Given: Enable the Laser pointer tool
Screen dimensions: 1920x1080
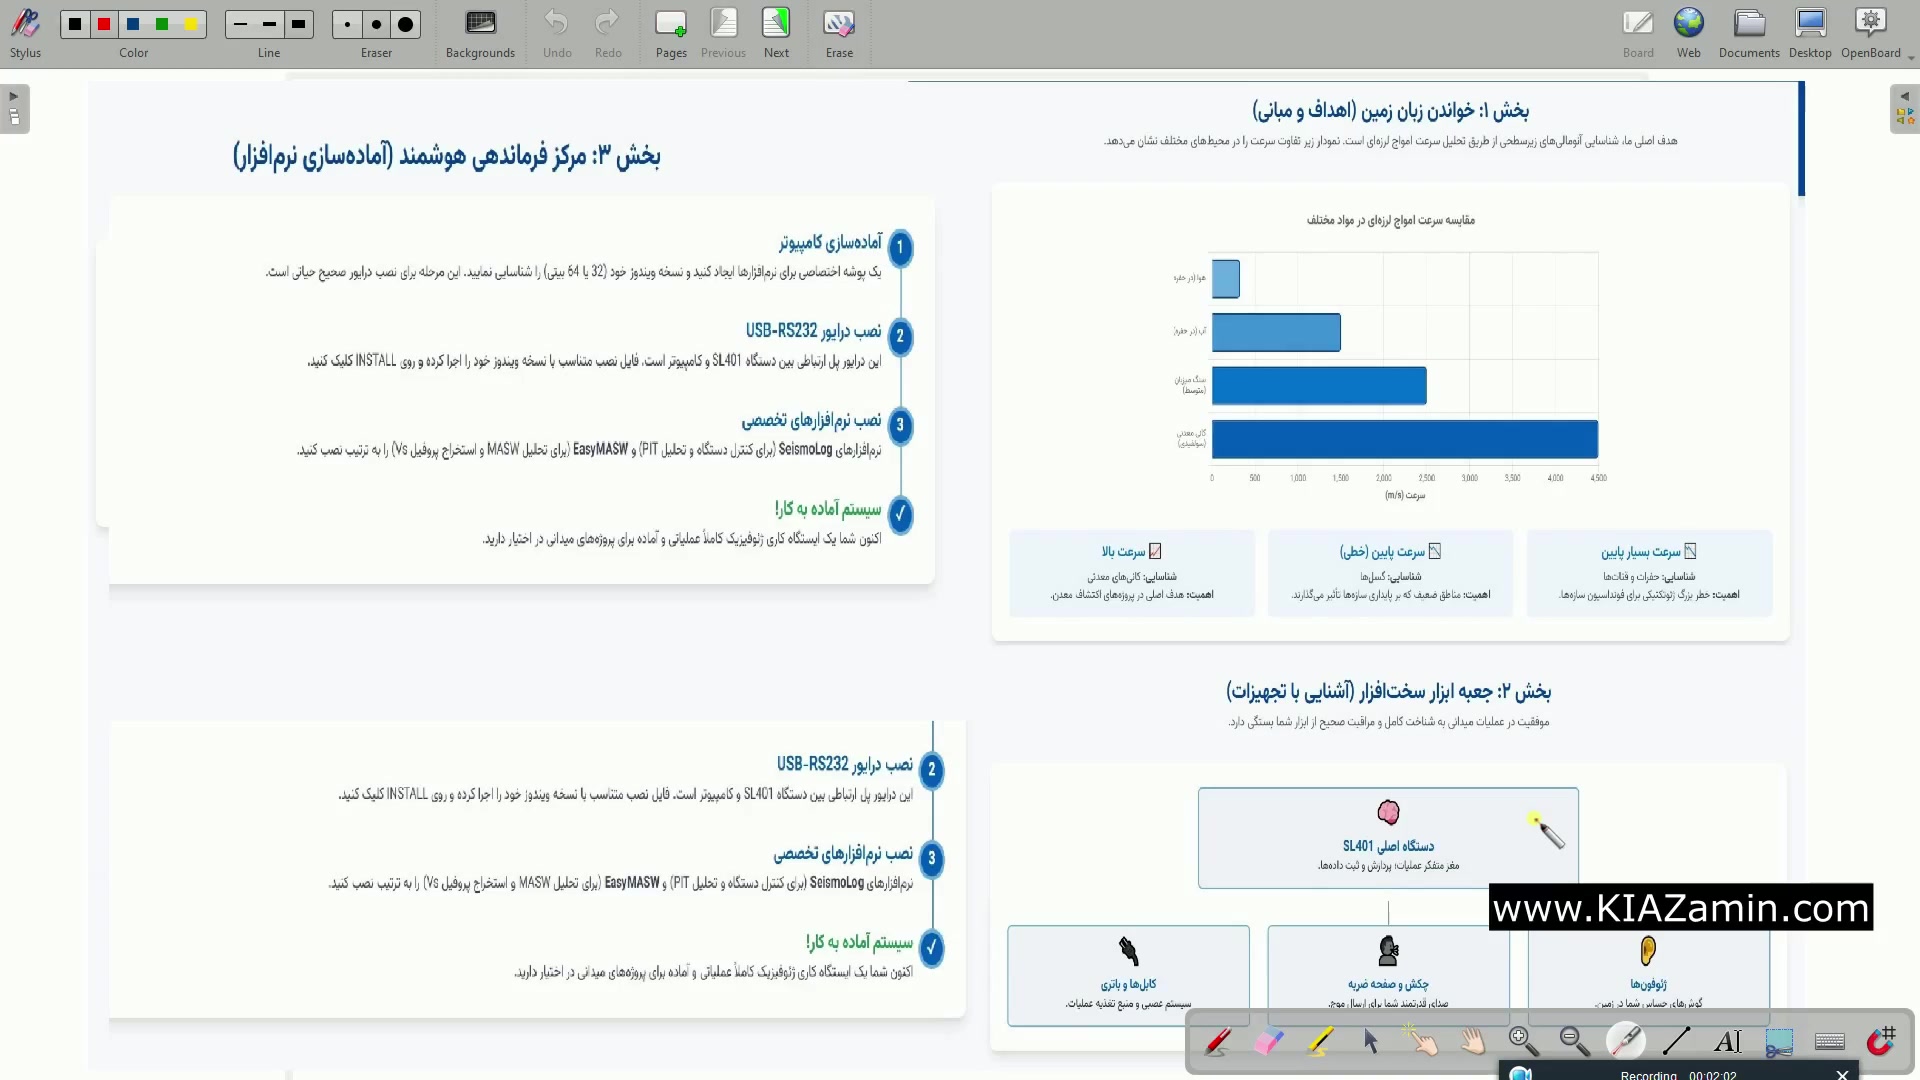Looking at the screenshot, I should 1626,1042.
